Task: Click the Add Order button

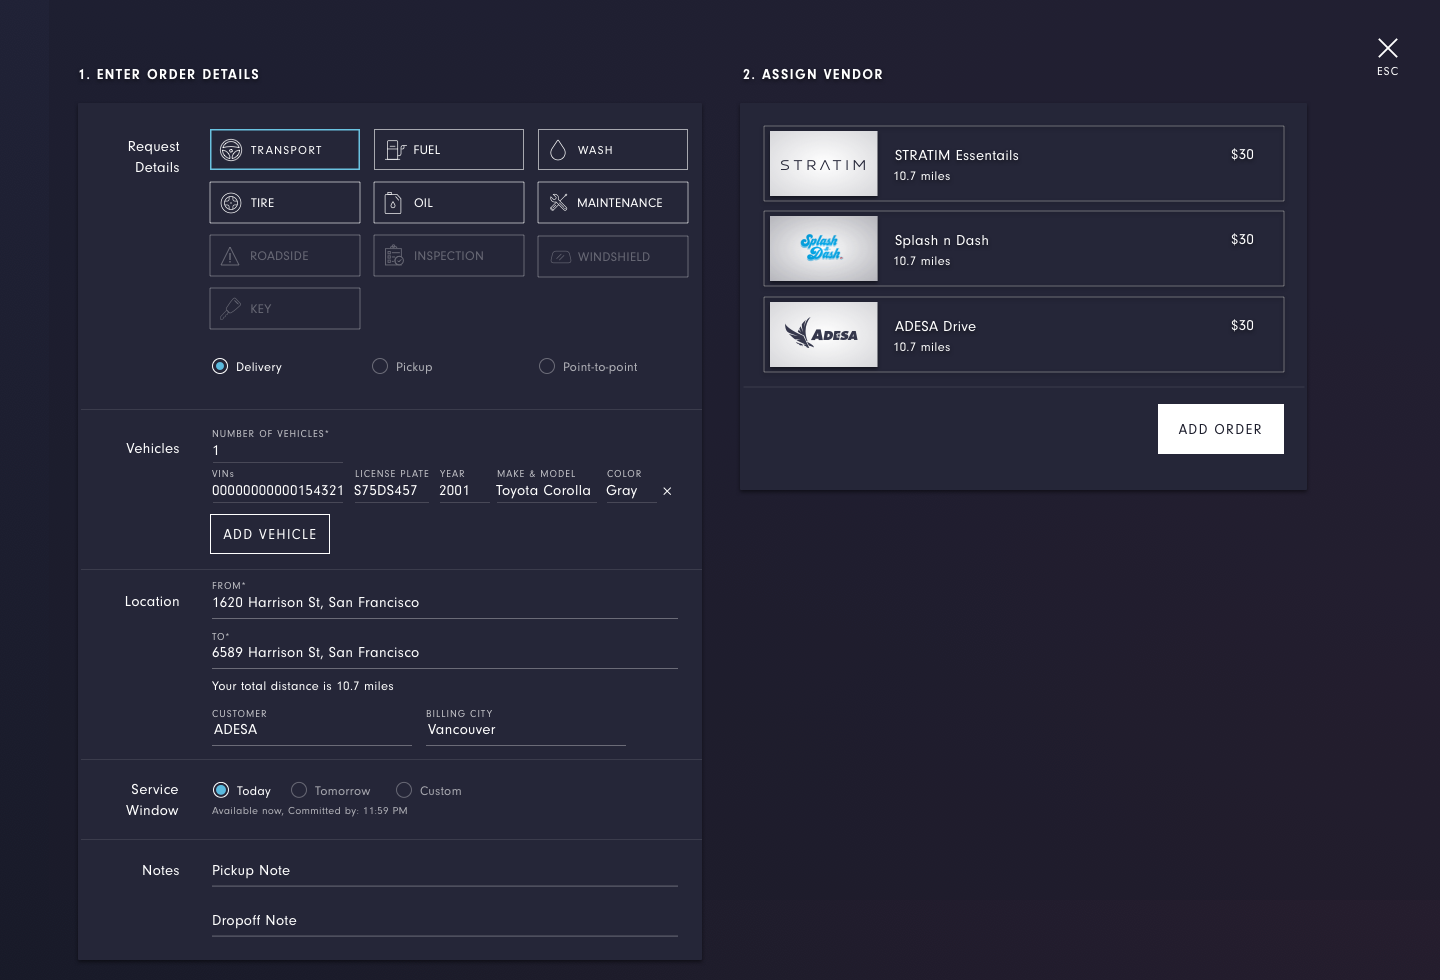Action: point(1221,429)
